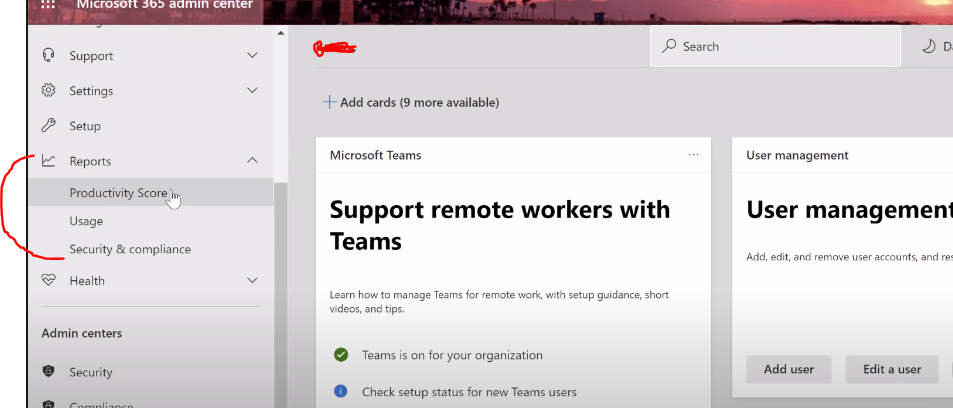Click the Setup wrench icon

click(x=48, y=126)
